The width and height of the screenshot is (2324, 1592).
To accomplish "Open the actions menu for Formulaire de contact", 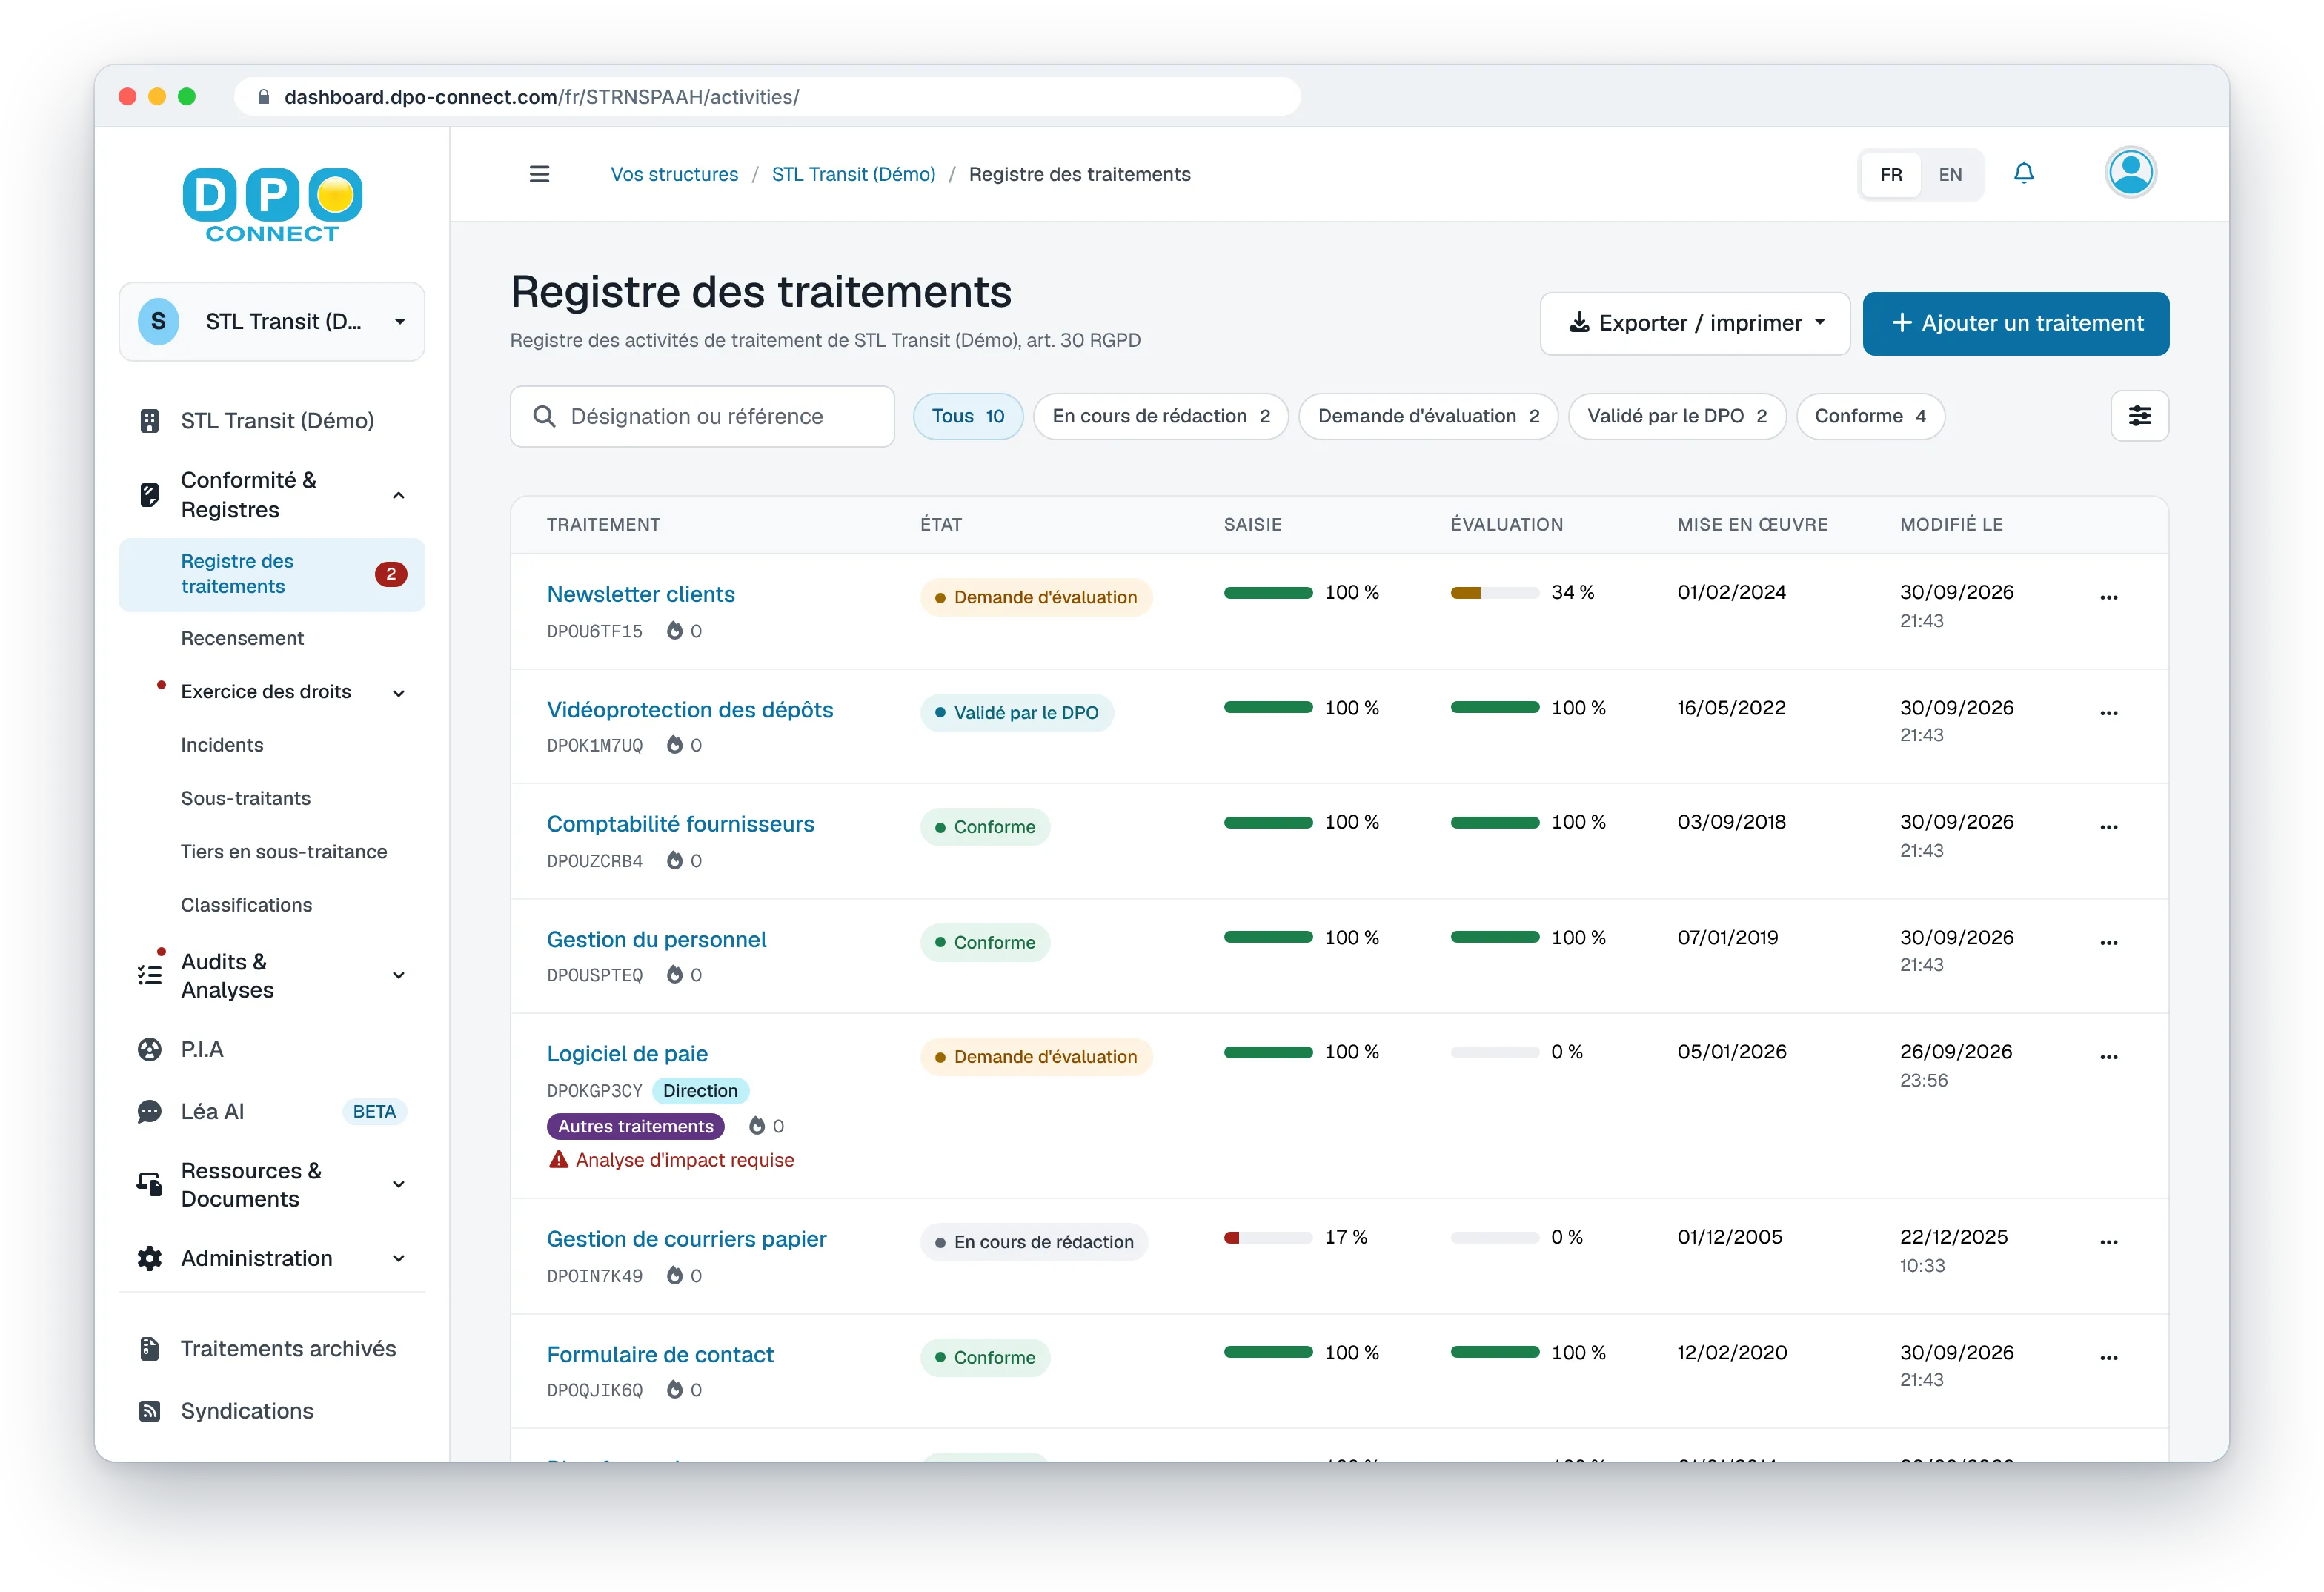I will click(2108, 1357).
